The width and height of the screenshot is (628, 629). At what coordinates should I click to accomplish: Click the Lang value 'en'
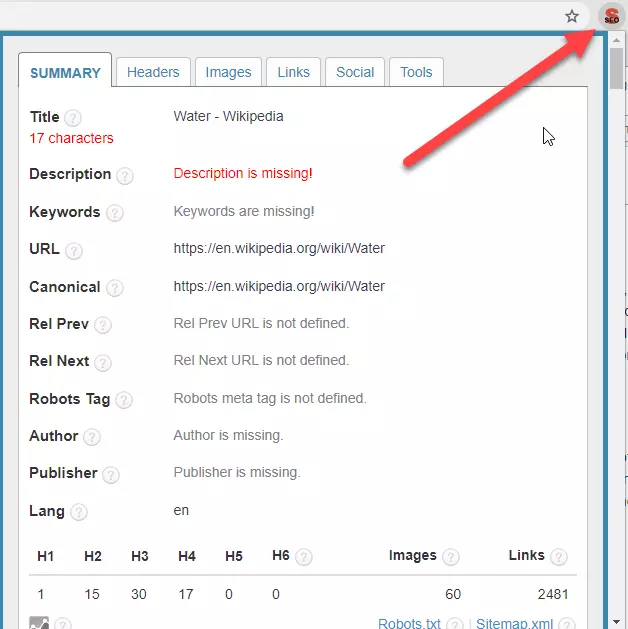point(181,511)
